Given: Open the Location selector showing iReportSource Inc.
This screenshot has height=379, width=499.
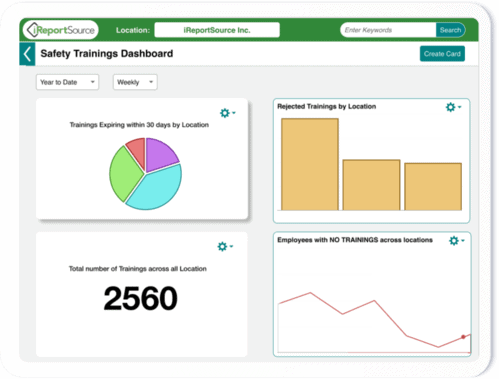Looking at the screenshot, I should click(217, 30).
